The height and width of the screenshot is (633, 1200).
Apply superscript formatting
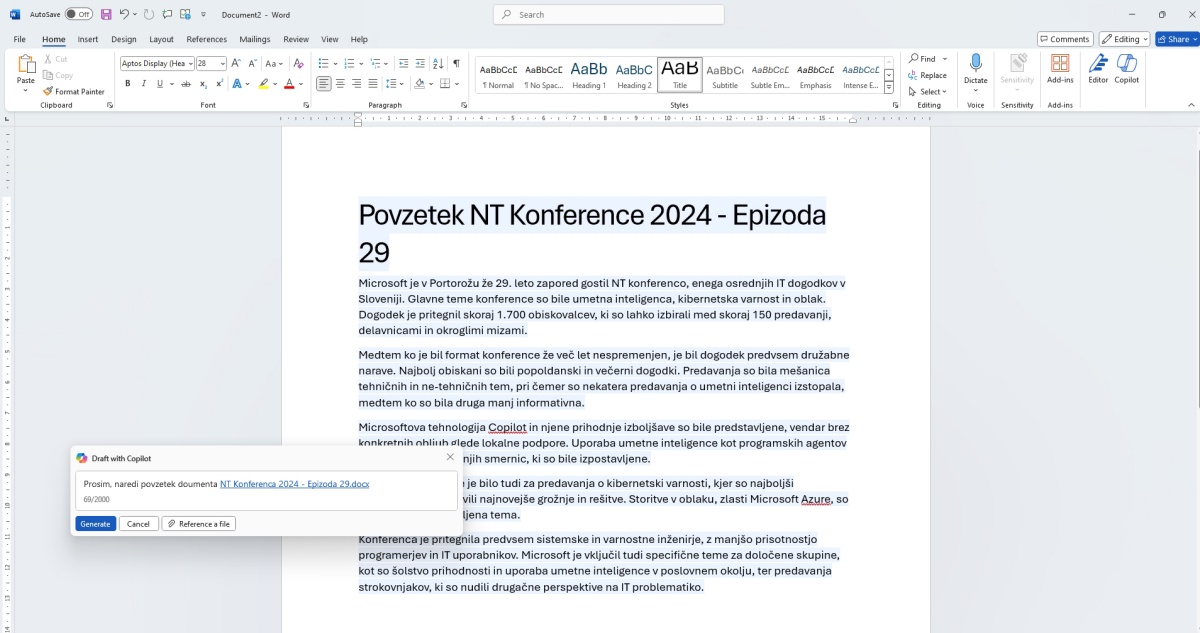click(x=219, y=84)
